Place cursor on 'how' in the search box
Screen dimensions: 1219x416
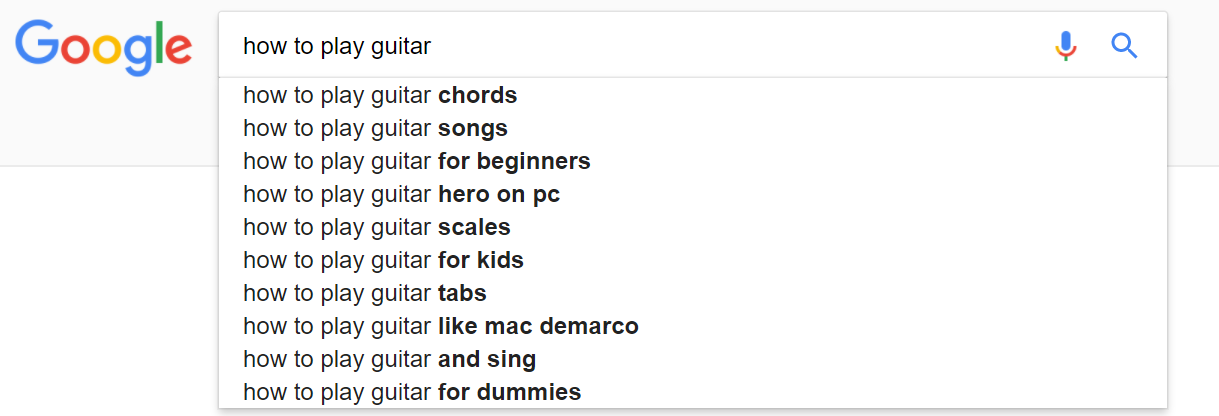pos(264,46)
